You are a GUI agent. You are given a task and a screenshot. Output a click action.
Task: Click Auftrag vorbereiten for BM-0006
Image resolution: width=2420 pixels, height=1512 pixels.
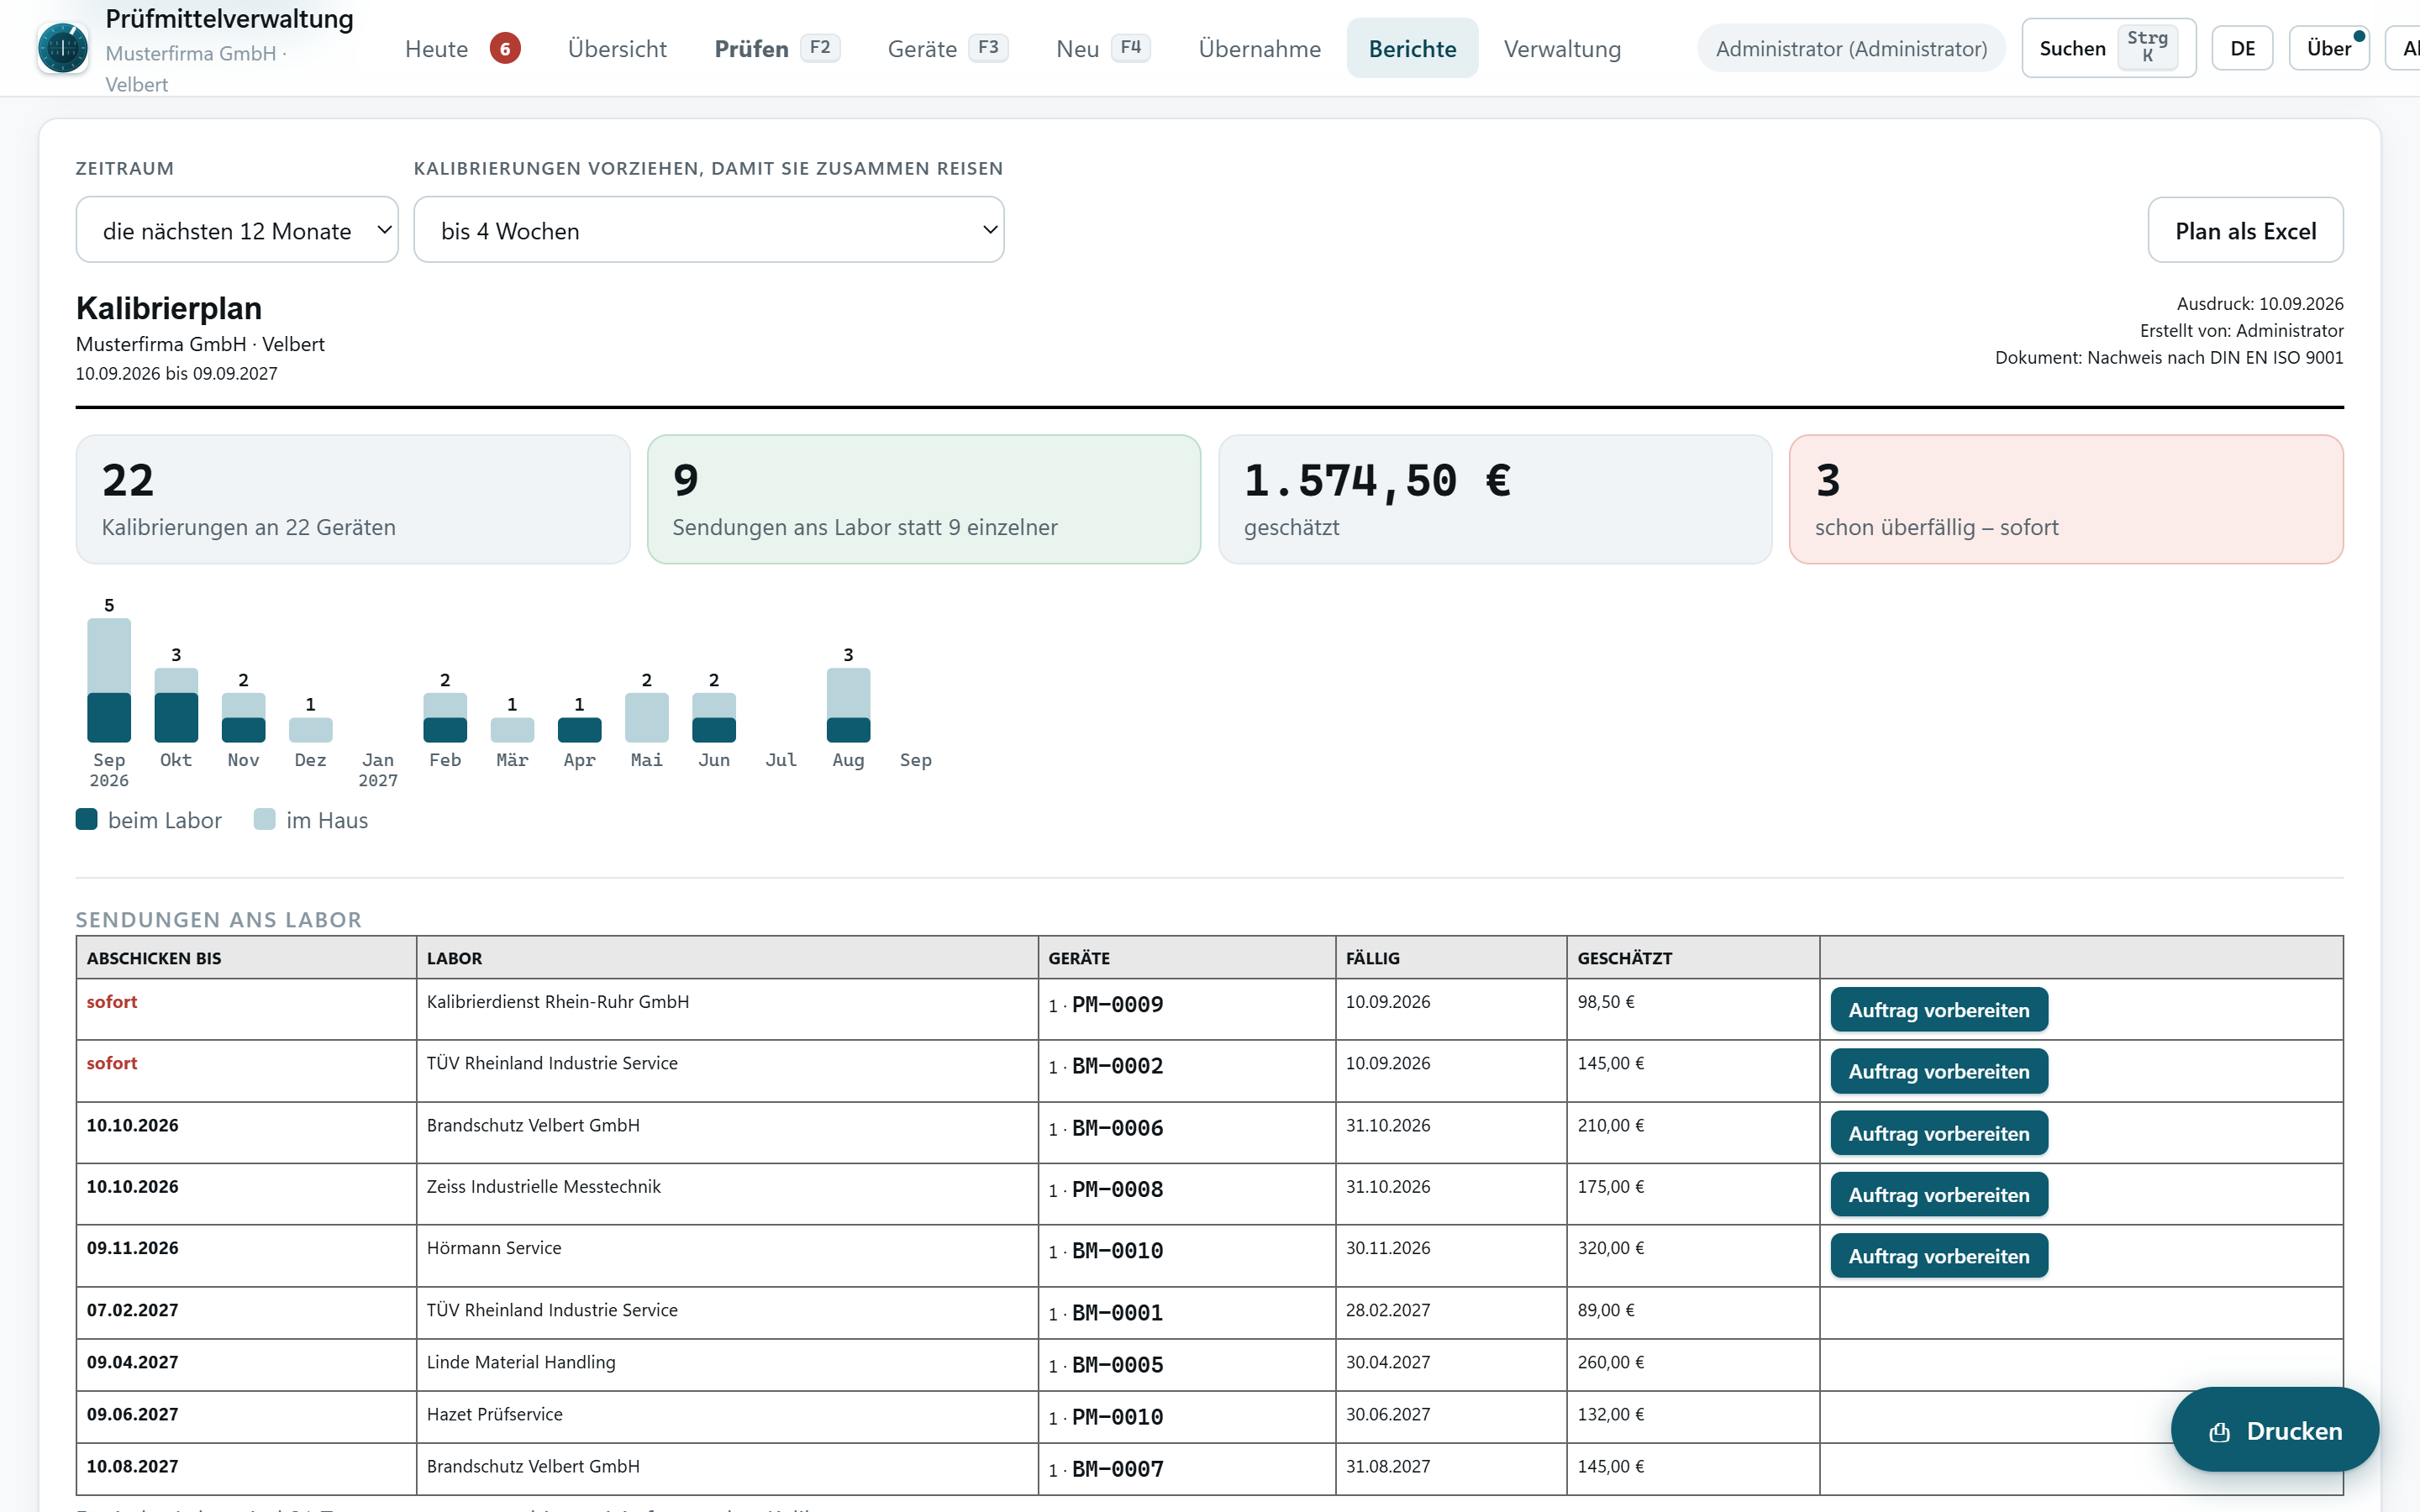point(1938,1133)
